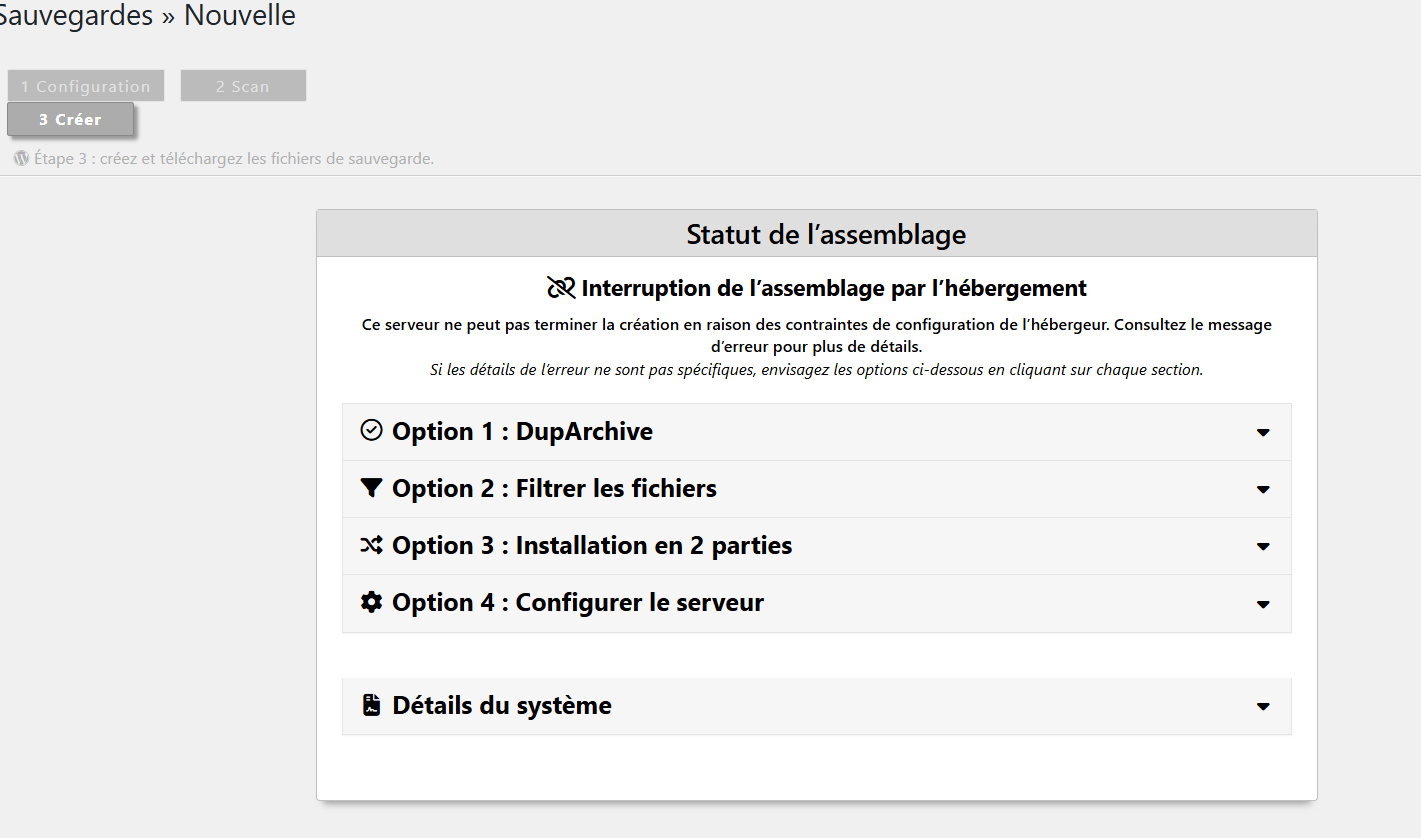1421x838 pixels.
Task: Switch to the 2 Scan step
Action: 243,86
